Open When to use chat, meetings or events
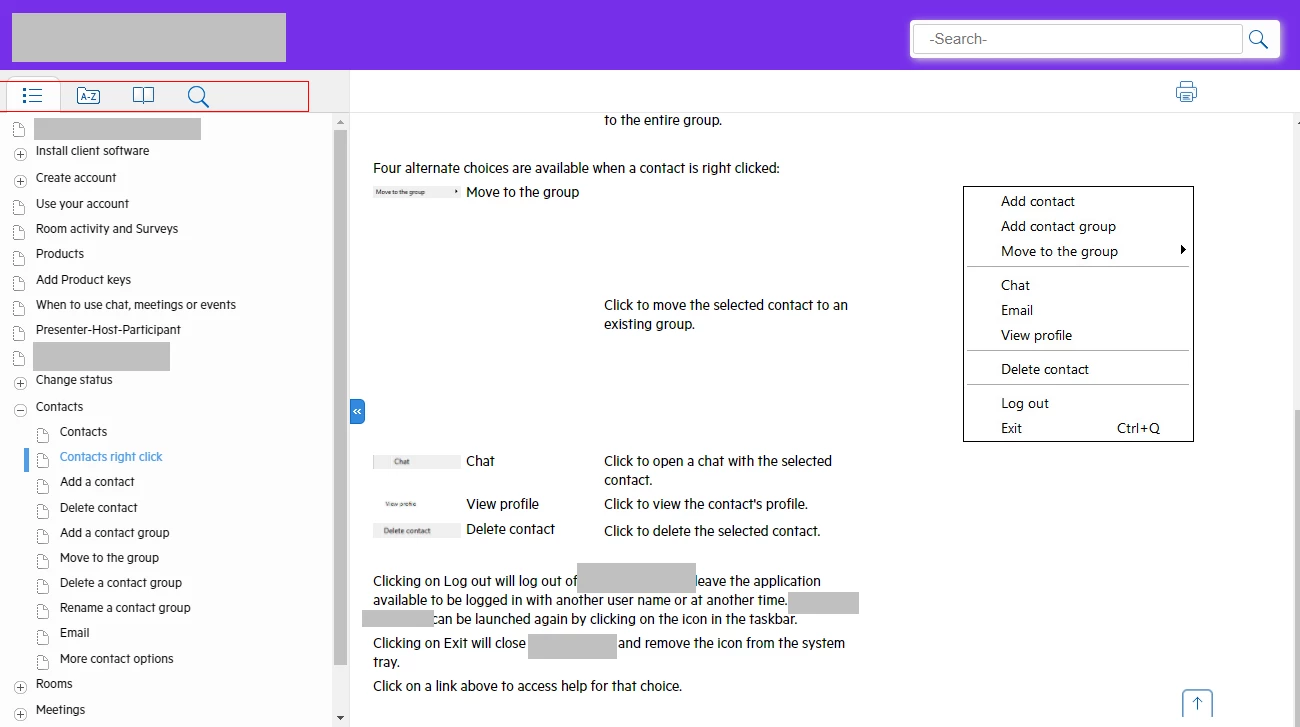 click(x=136, y=305)
